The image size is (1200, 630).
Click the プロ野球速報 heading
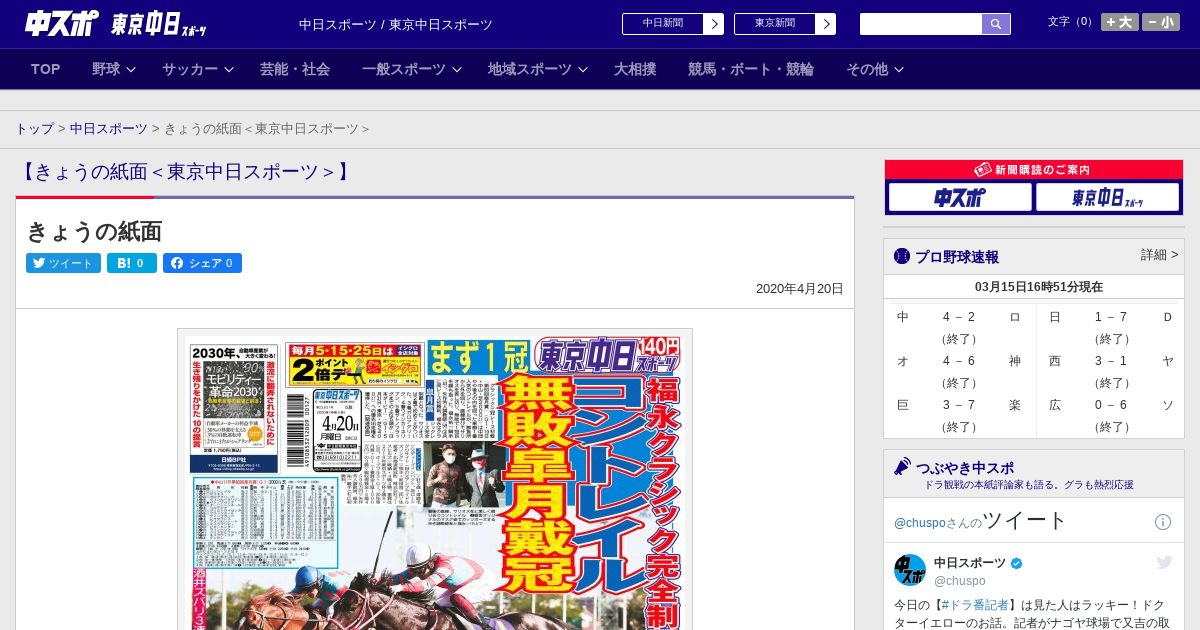coord(957,256)
